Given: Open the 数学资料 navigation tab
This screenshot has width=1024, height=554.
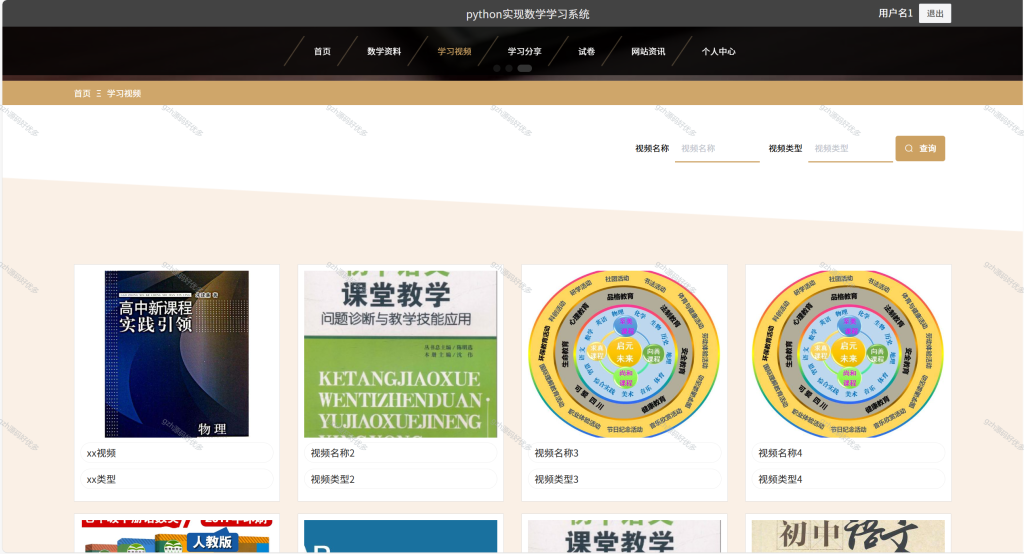Looking at the screenshot, I should pos(383,52).
